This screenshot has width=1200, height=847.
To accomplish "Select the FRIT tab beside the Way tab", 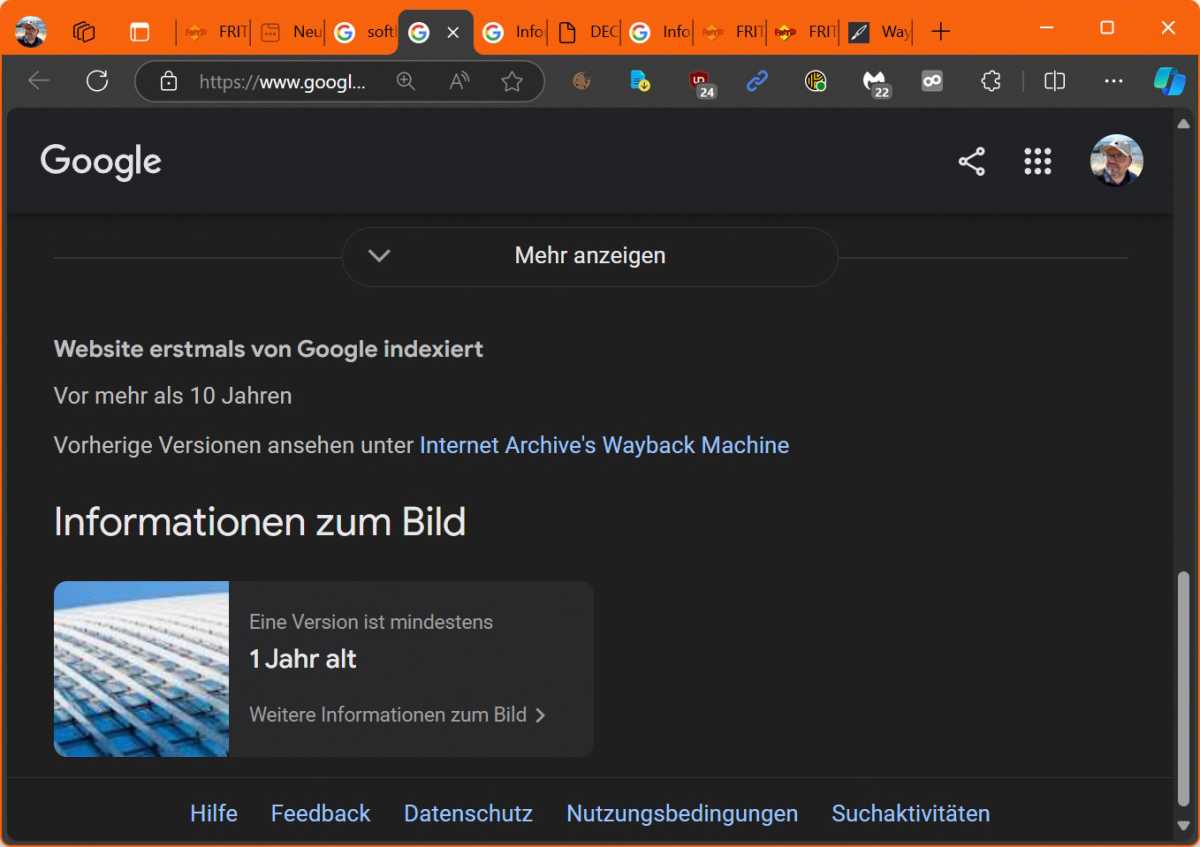I will (x=805, y=32).
